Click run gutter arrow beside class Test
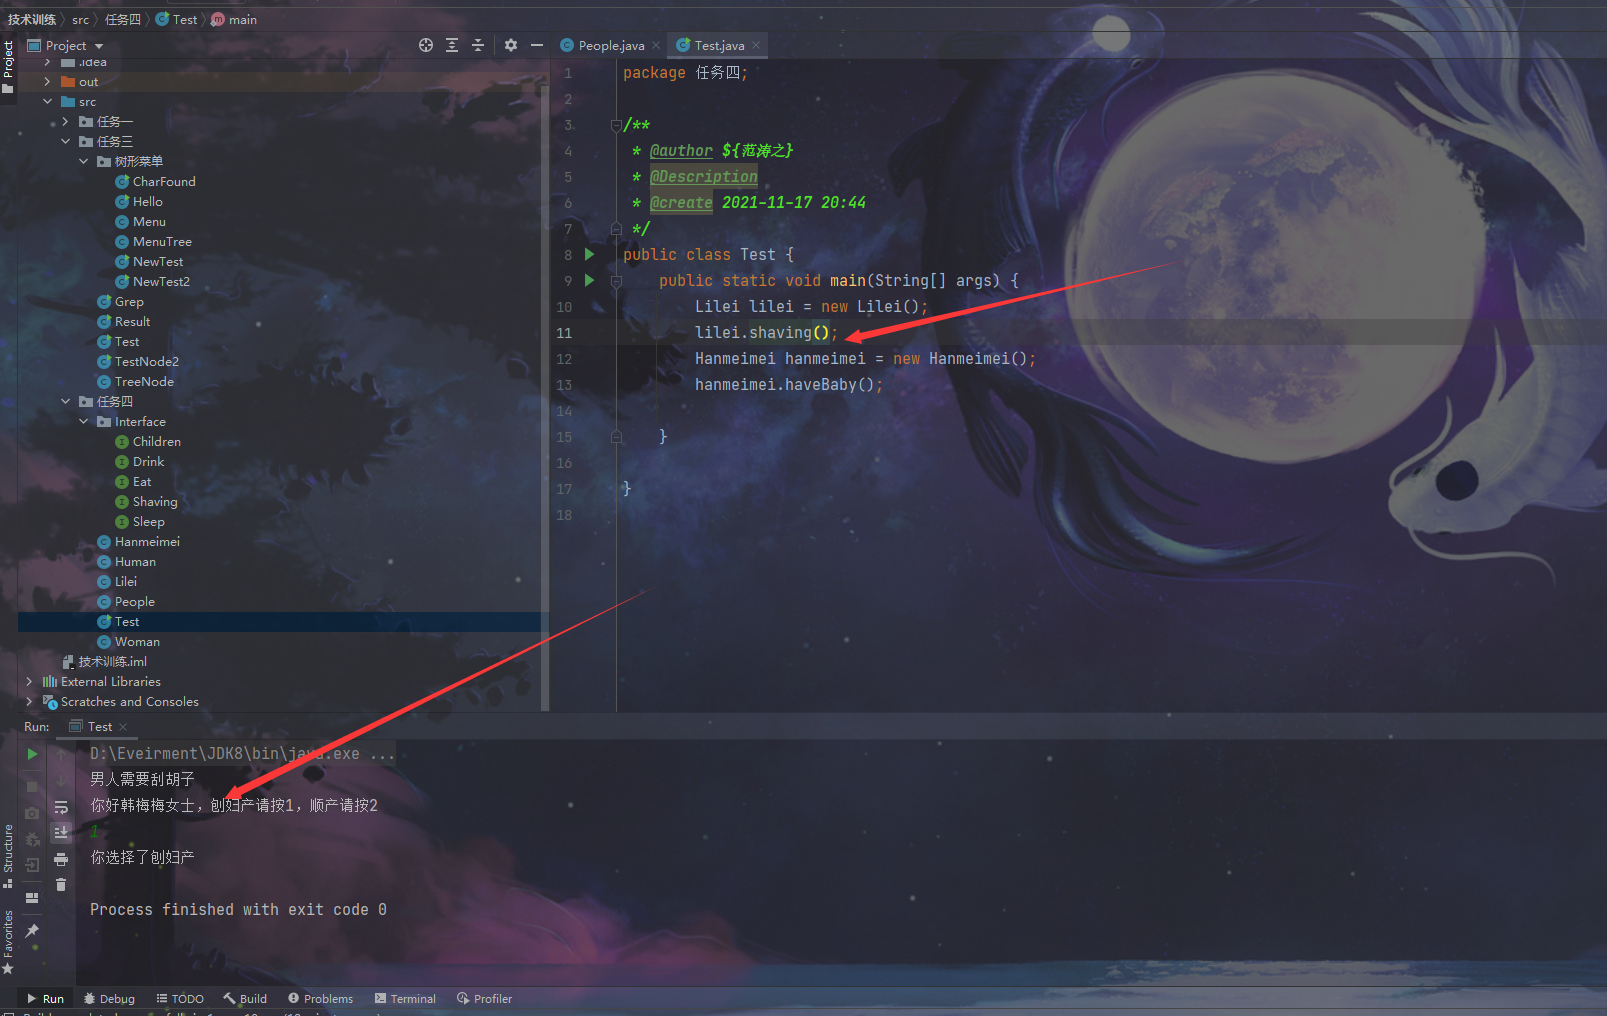This screenshot has width=1607, height=1016. click(x=590, y=254)
